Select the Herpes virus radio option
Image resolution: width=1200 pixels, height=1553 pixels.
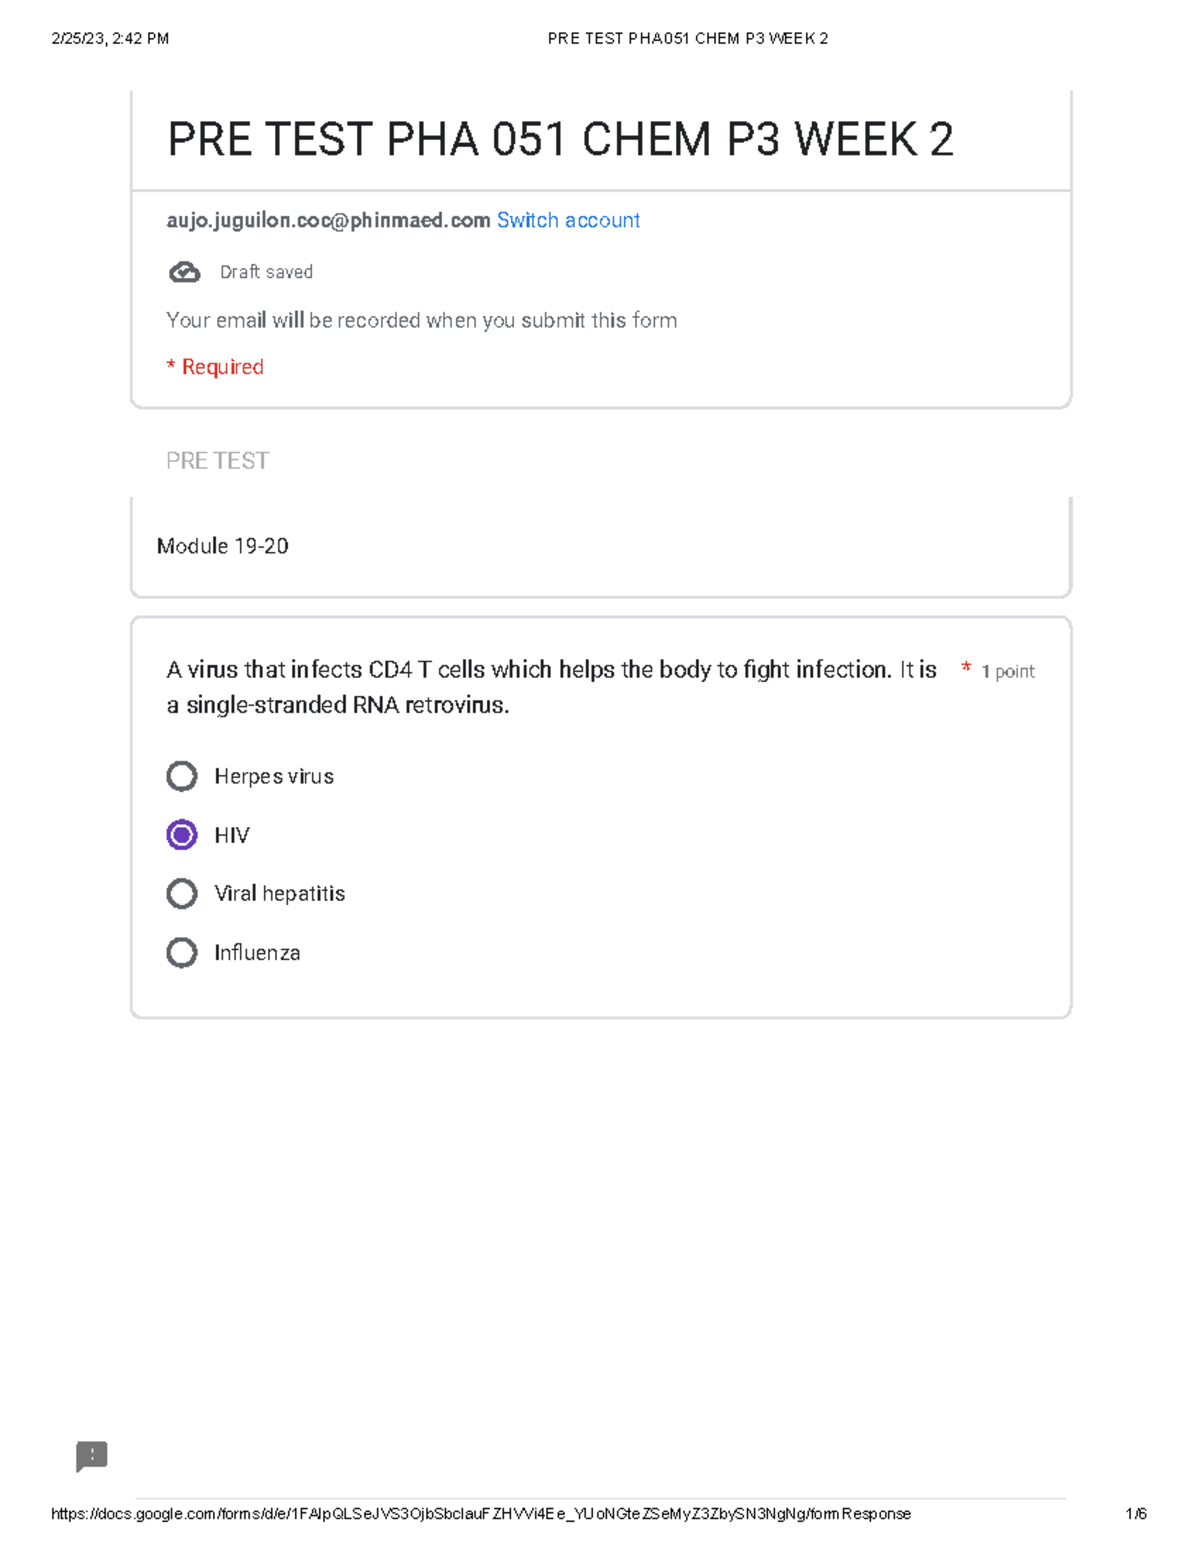pos(182,776)
